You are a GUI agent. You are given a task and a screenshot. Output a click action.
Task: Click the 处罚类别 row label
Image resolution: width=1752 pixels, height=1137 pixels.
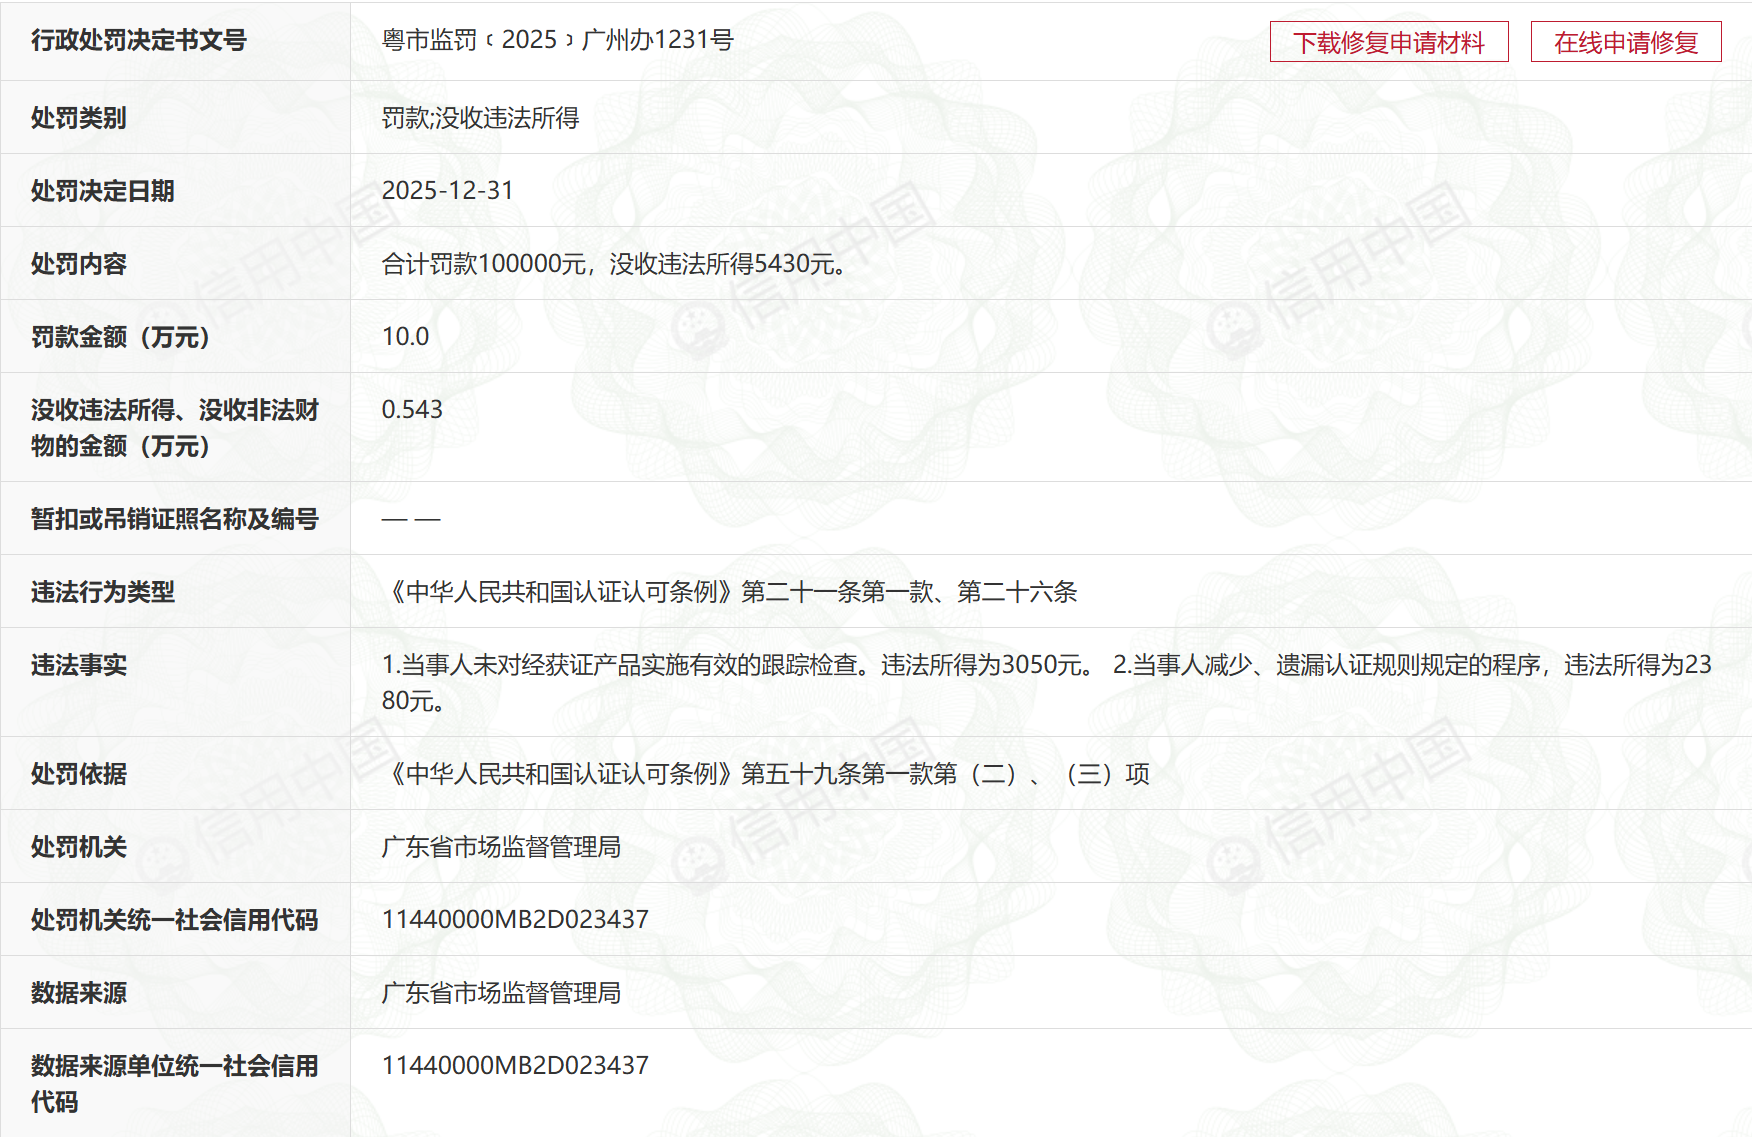[x=78, y=118]
